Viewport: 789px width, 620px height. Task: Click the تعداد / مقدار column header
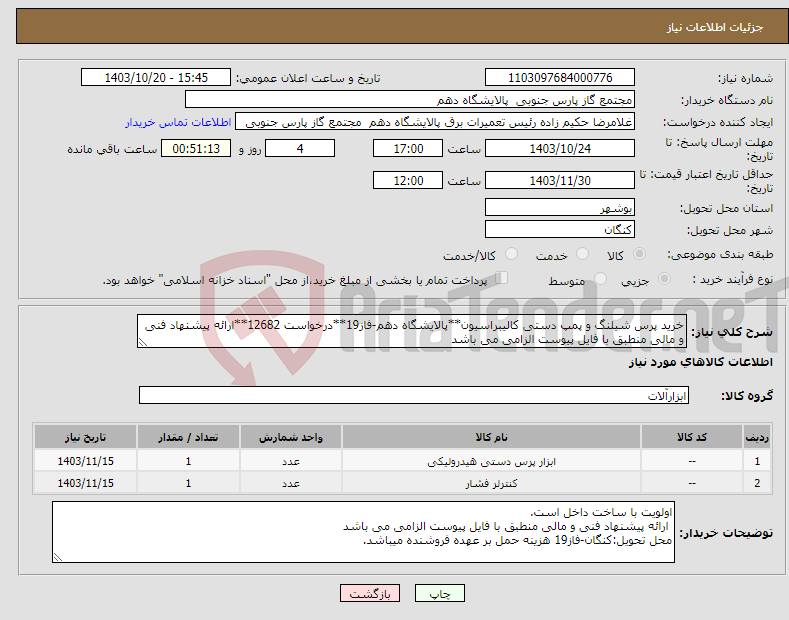pos(188,437)
